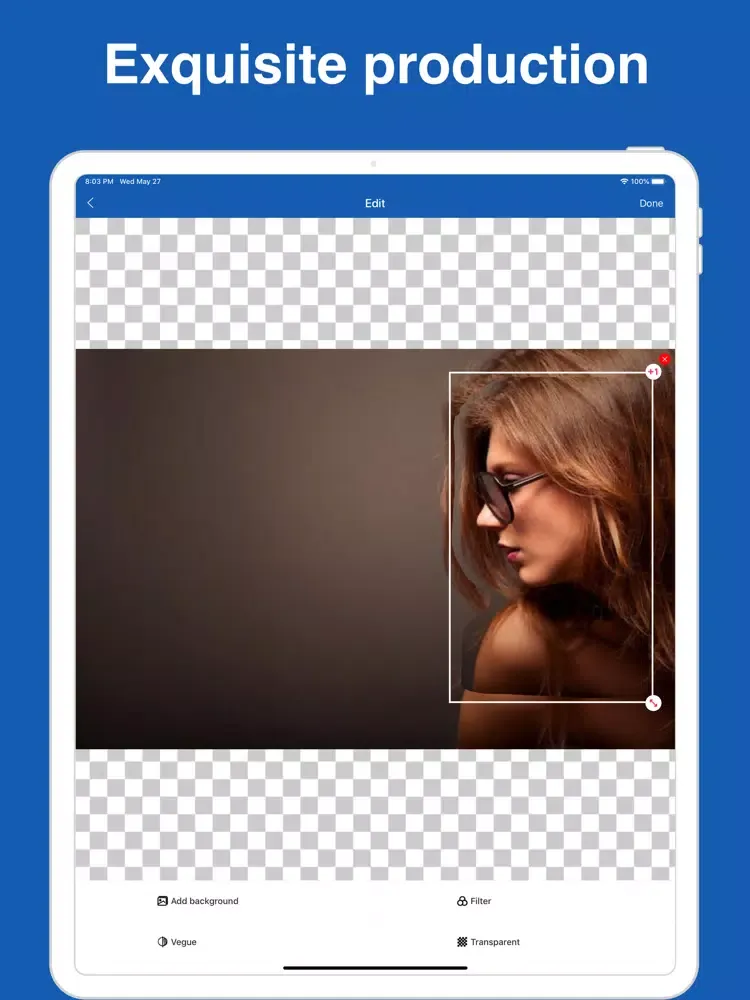This screenshot has height=1000, width=750.
Task: Open the Add background option
Action: pyautogui.click(x=198, y=901)
